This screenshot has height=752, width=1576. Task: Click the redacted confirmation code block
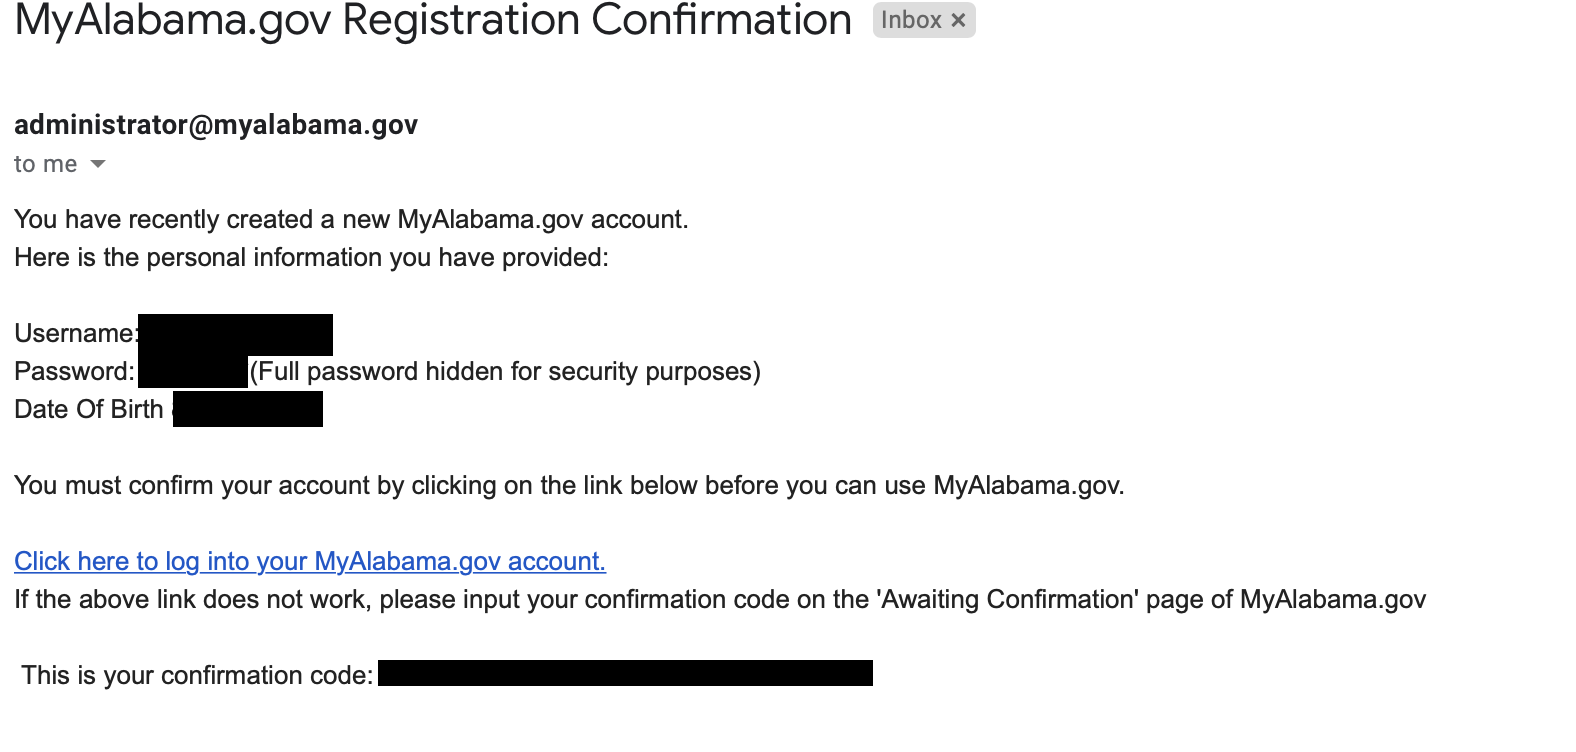pos(625,673)
